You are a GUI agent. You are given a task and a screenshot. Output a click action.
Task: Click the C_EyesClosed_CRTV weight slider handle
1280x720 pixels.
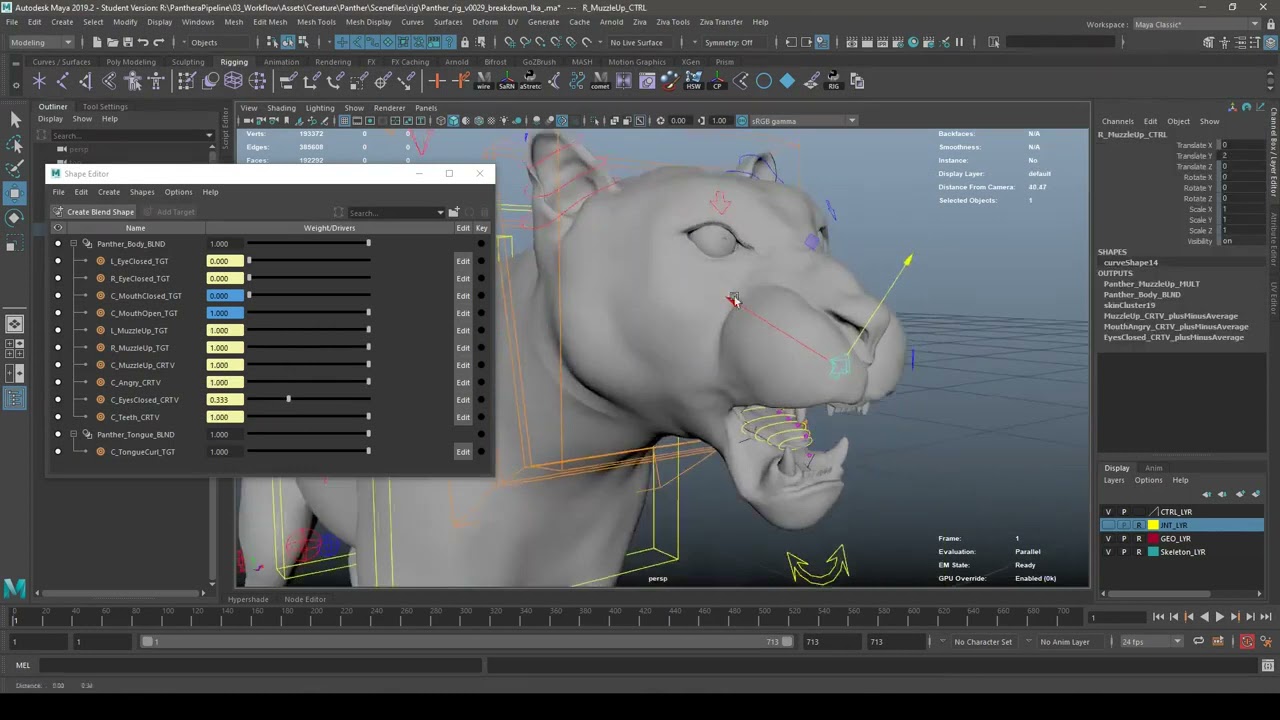pyautogui.click(x=288, y=400)
